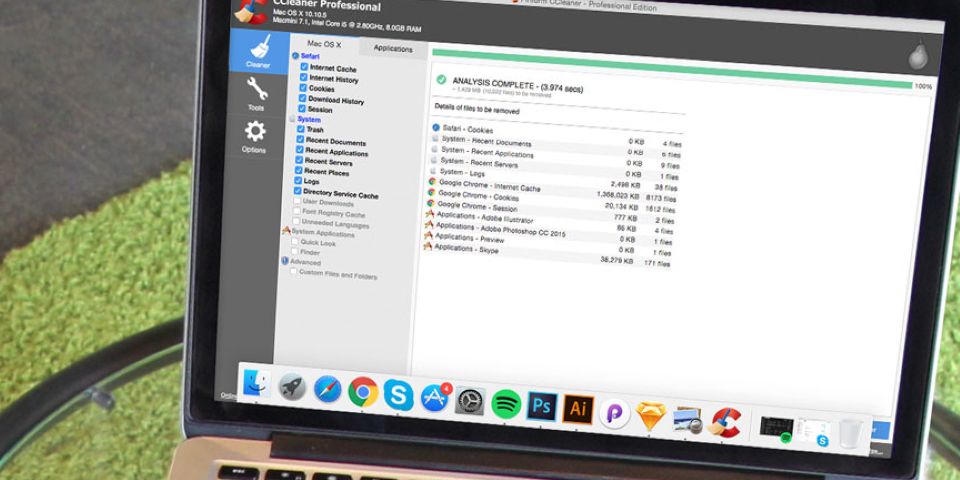Switch to the Mac OS X tab
960x480 pixels.
(324, 44)
